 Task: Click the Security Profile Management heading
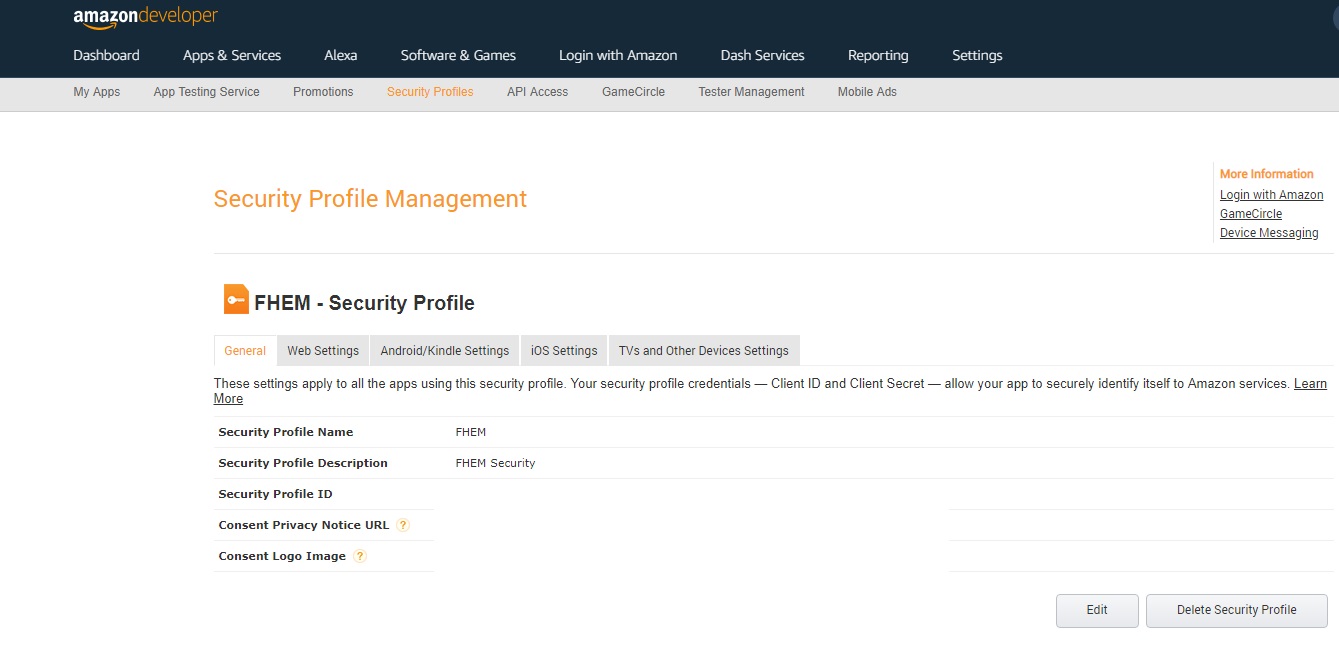tap(370, 199)
